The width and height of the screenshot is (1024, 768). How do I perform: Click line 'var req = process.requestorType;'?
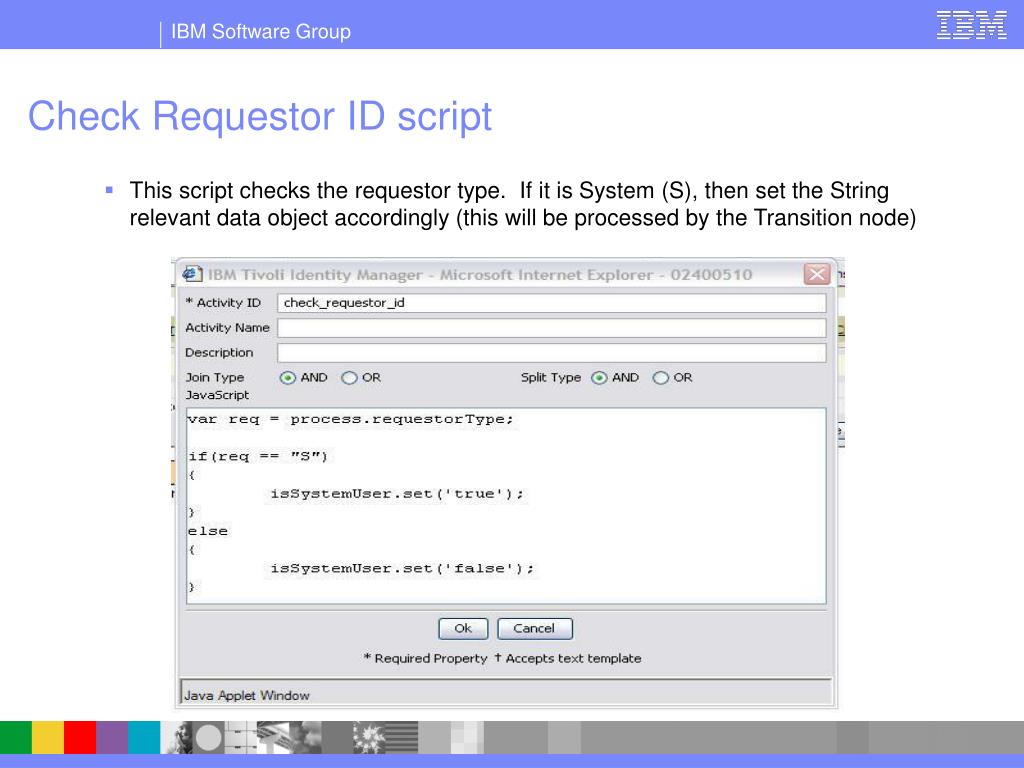pos(351,419)
